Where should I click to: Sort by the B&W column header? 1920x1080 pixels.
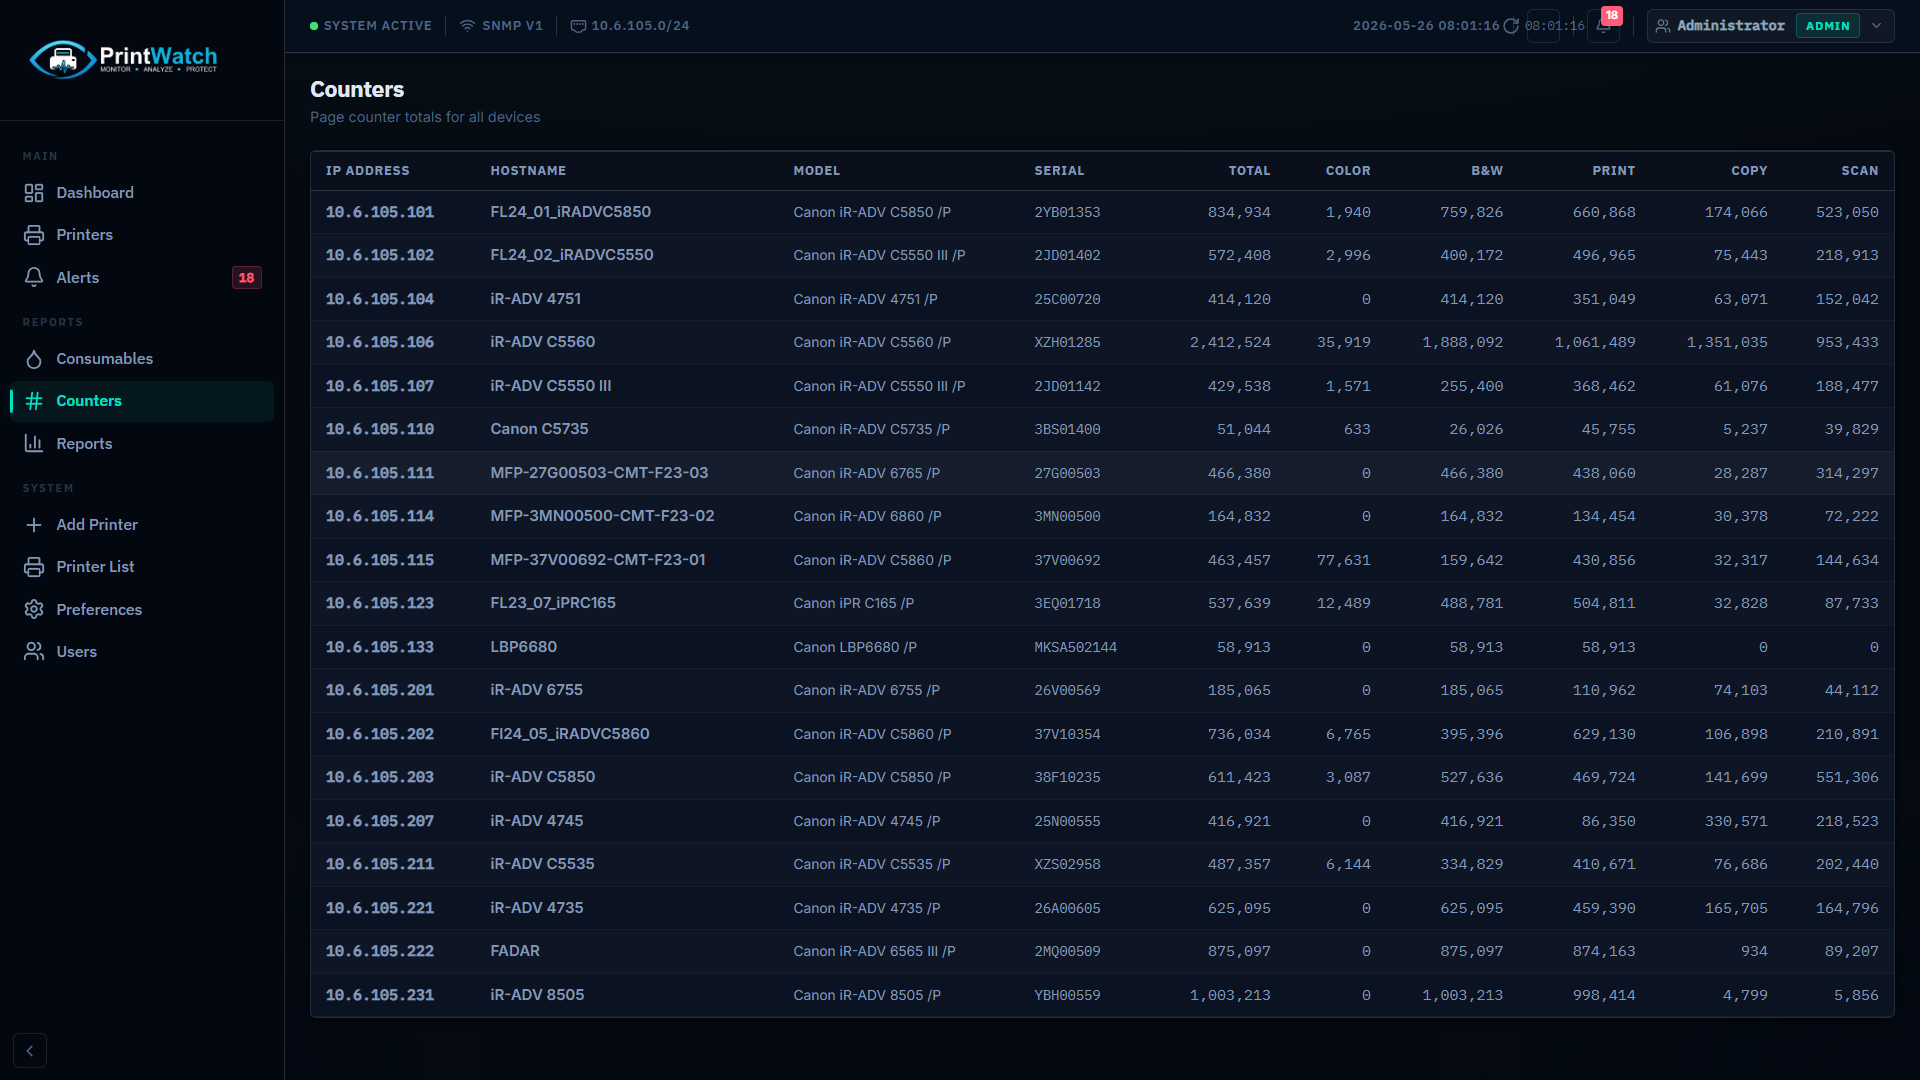tap(1487, 171)
